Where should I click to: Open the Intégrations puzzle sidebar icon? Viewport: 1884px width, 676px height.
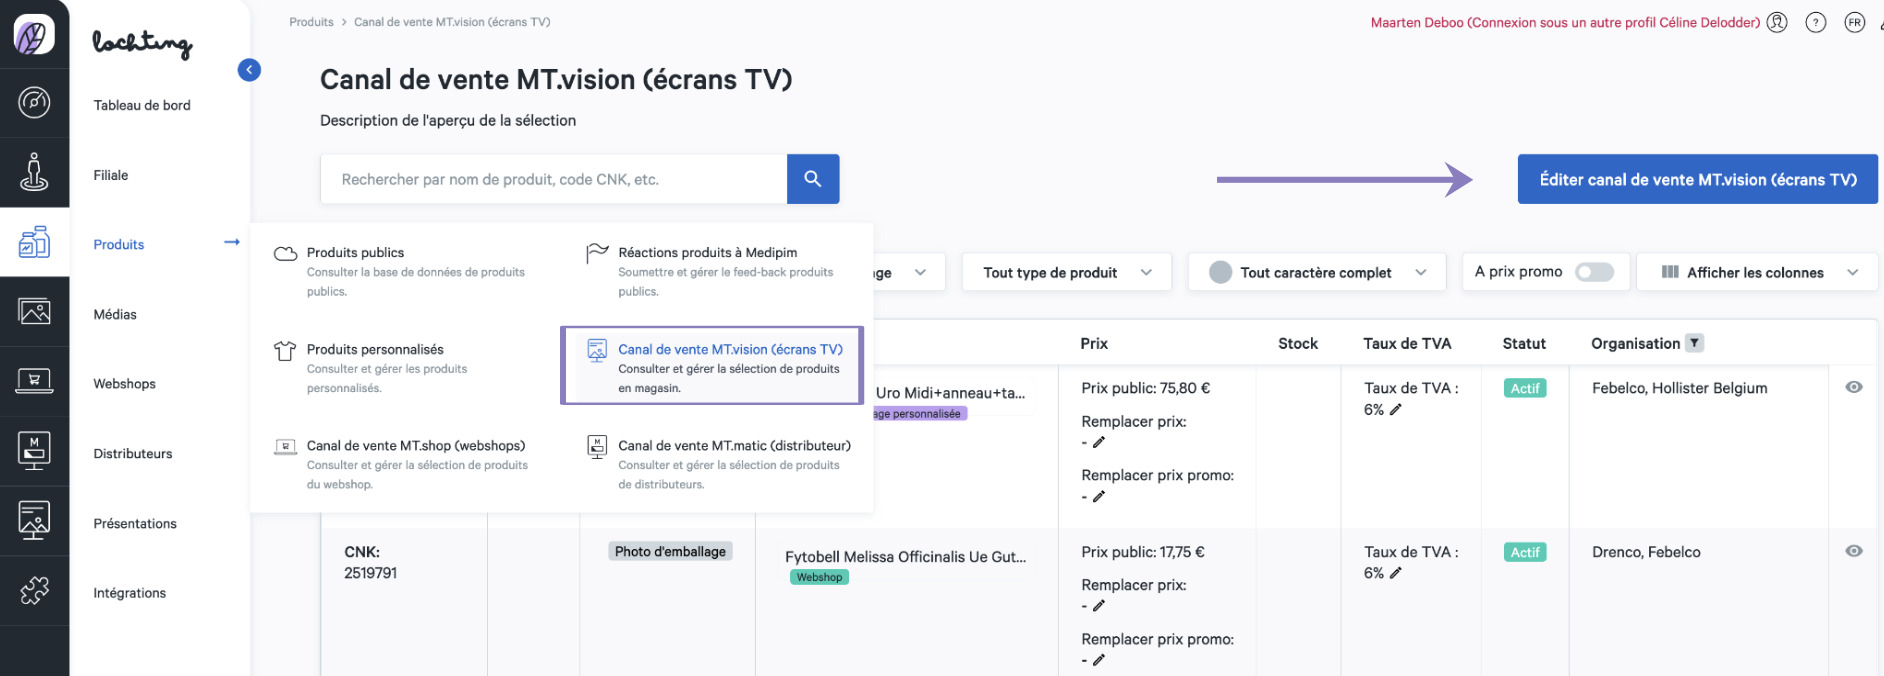pyautogui.click(x=34, y=590)
